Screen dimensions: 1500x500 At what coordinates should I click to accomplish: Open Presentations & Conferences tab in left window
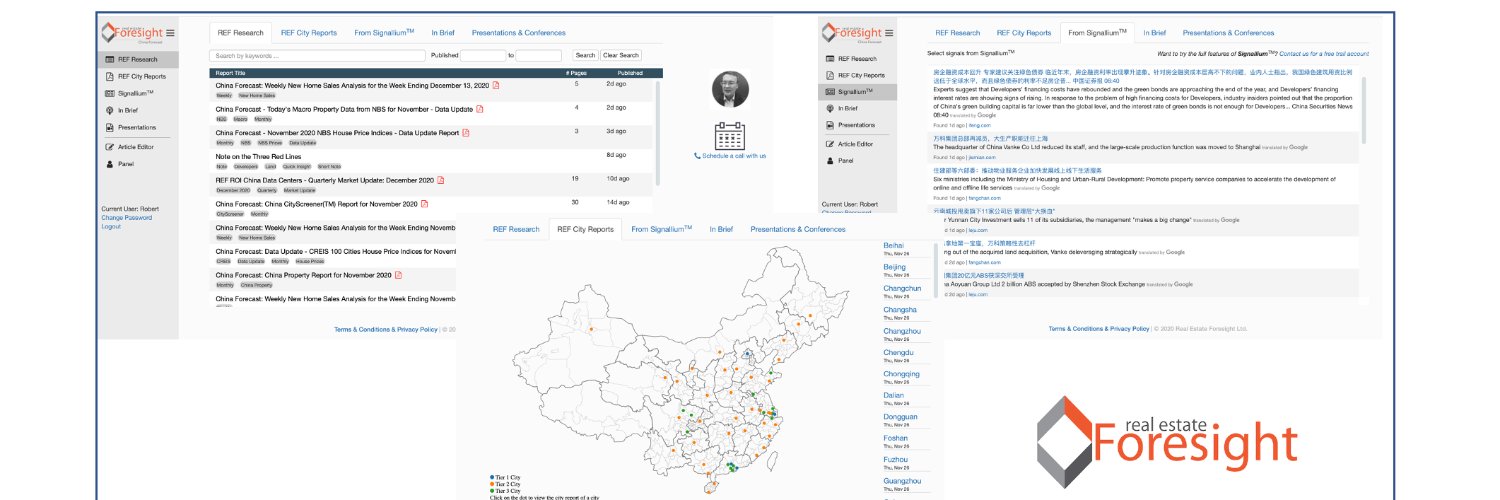518,33
